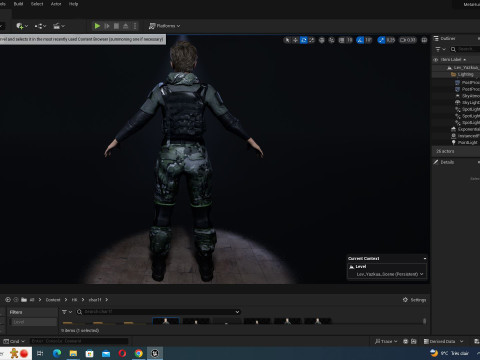Choose the Translate move tool
Image resolution: width=480 pixels, height=360 pixels.
pos(295,40)
